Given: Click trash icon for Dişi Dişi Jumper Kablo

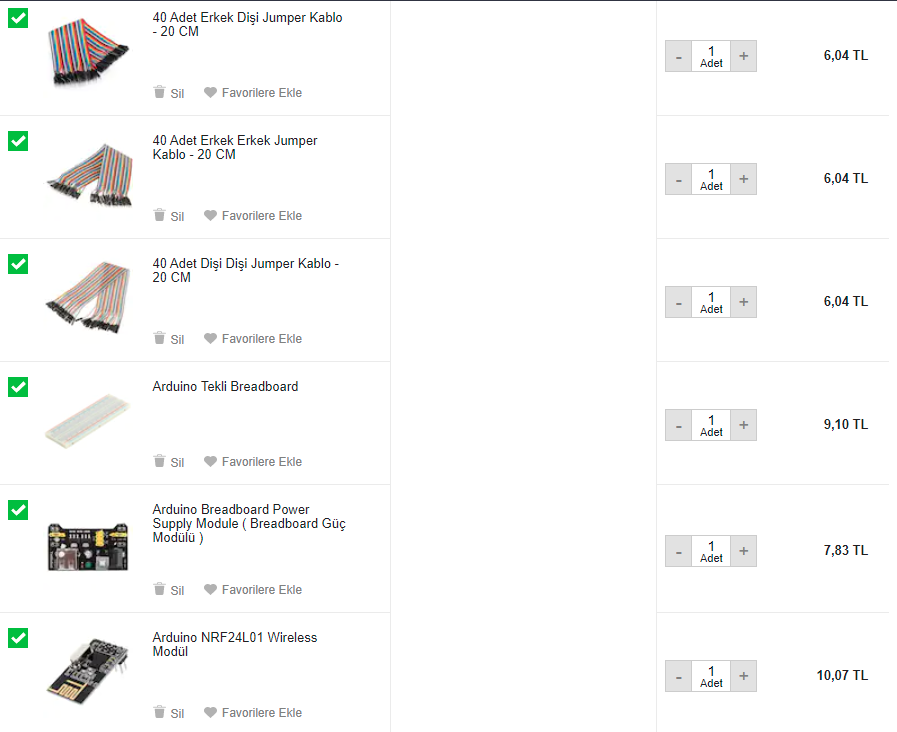Looking at the screenshot, I should click(x=160, y=338).
